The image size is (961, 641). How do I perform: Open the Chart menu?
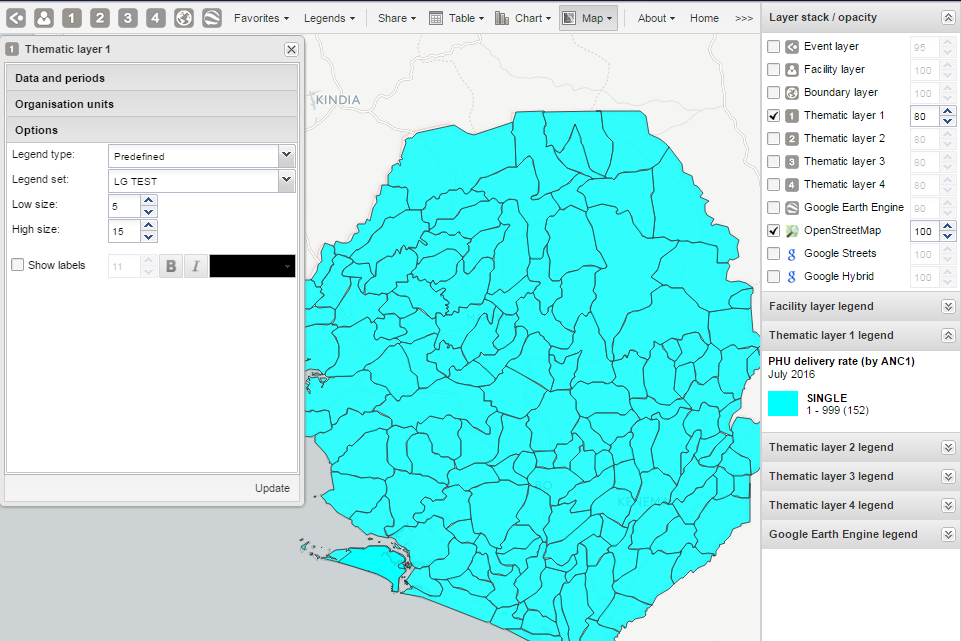(522, 18)
